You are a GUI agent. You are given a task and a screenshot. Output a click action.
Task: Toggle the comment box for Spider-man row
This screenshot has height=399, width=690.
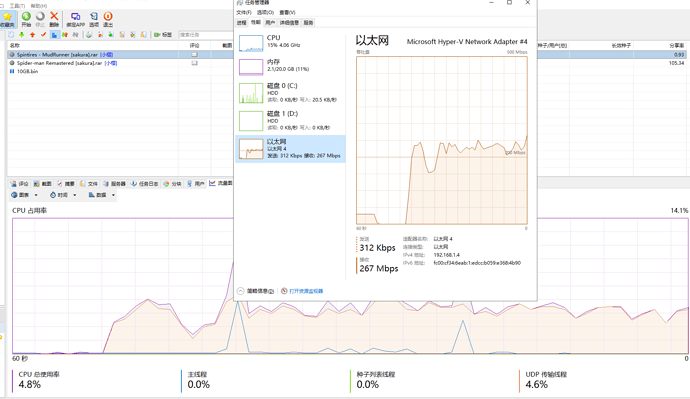(194, 63)
